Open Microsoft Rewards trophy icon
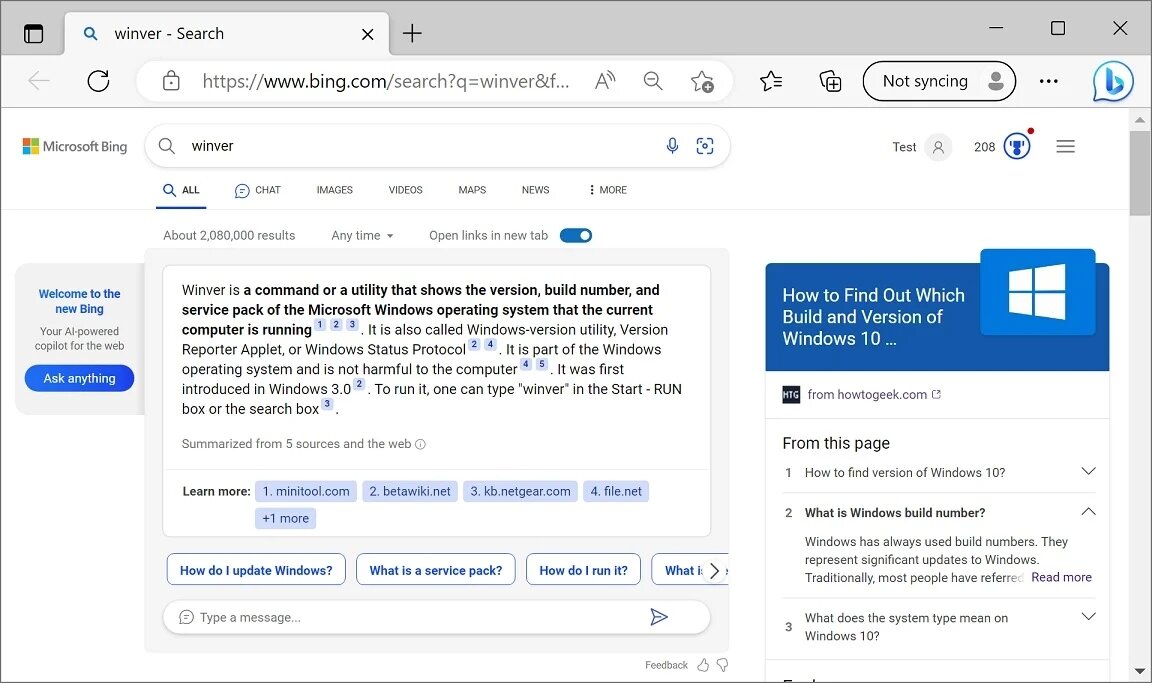The width and height of the screenshot is (1152, 683). 1018,146
